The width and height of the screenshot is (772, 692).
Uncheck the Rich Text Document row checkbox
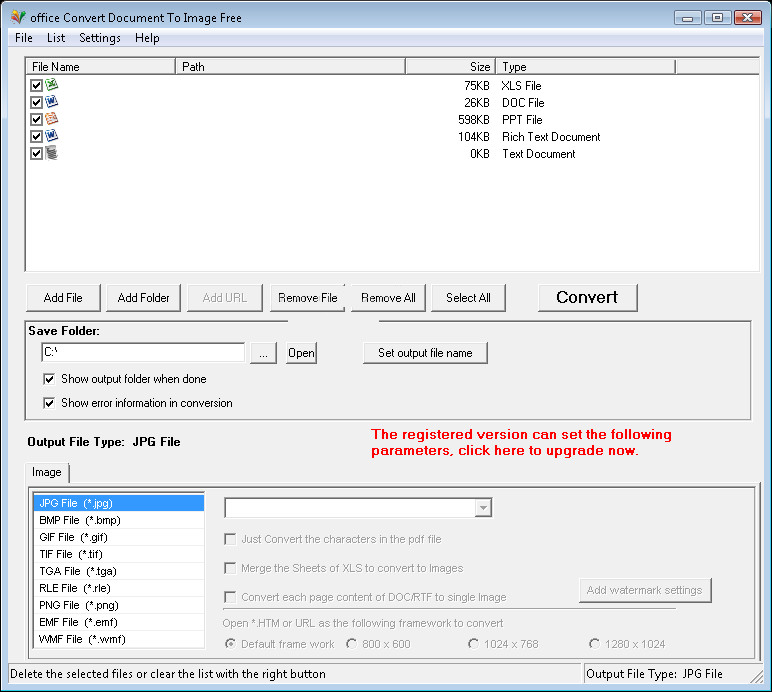36,136
